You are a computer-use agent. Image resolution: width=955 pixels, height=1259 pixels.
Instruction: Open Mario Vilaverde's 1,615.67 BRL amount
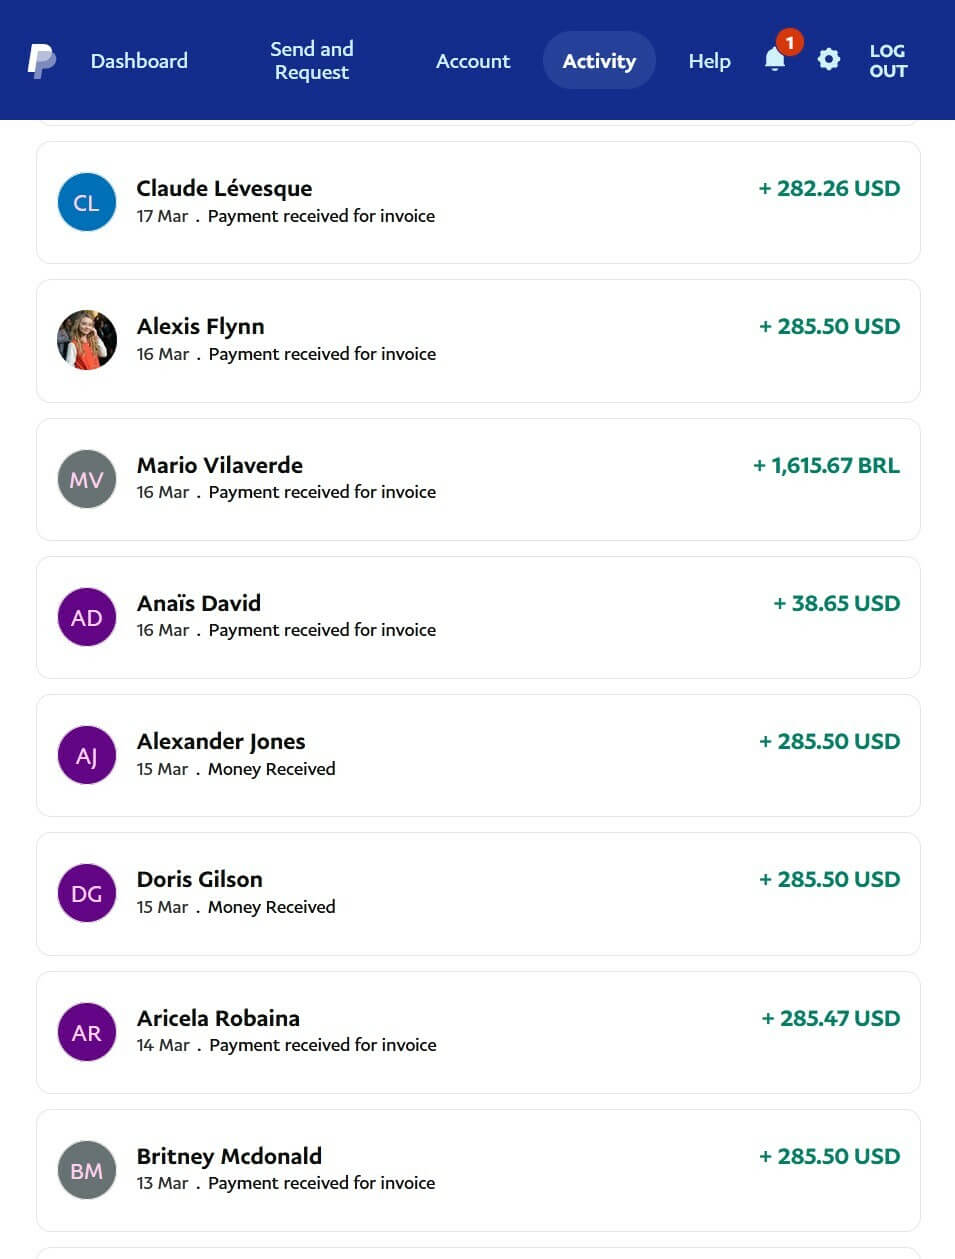click(x=826, y=465)
